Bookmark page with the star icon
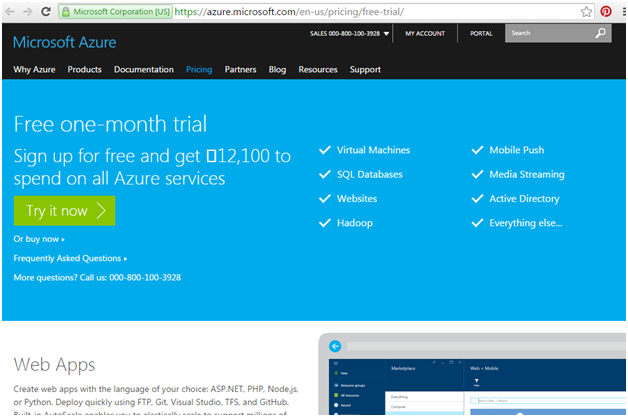Viewport: 628px width, 417px height. click(586, 12)
